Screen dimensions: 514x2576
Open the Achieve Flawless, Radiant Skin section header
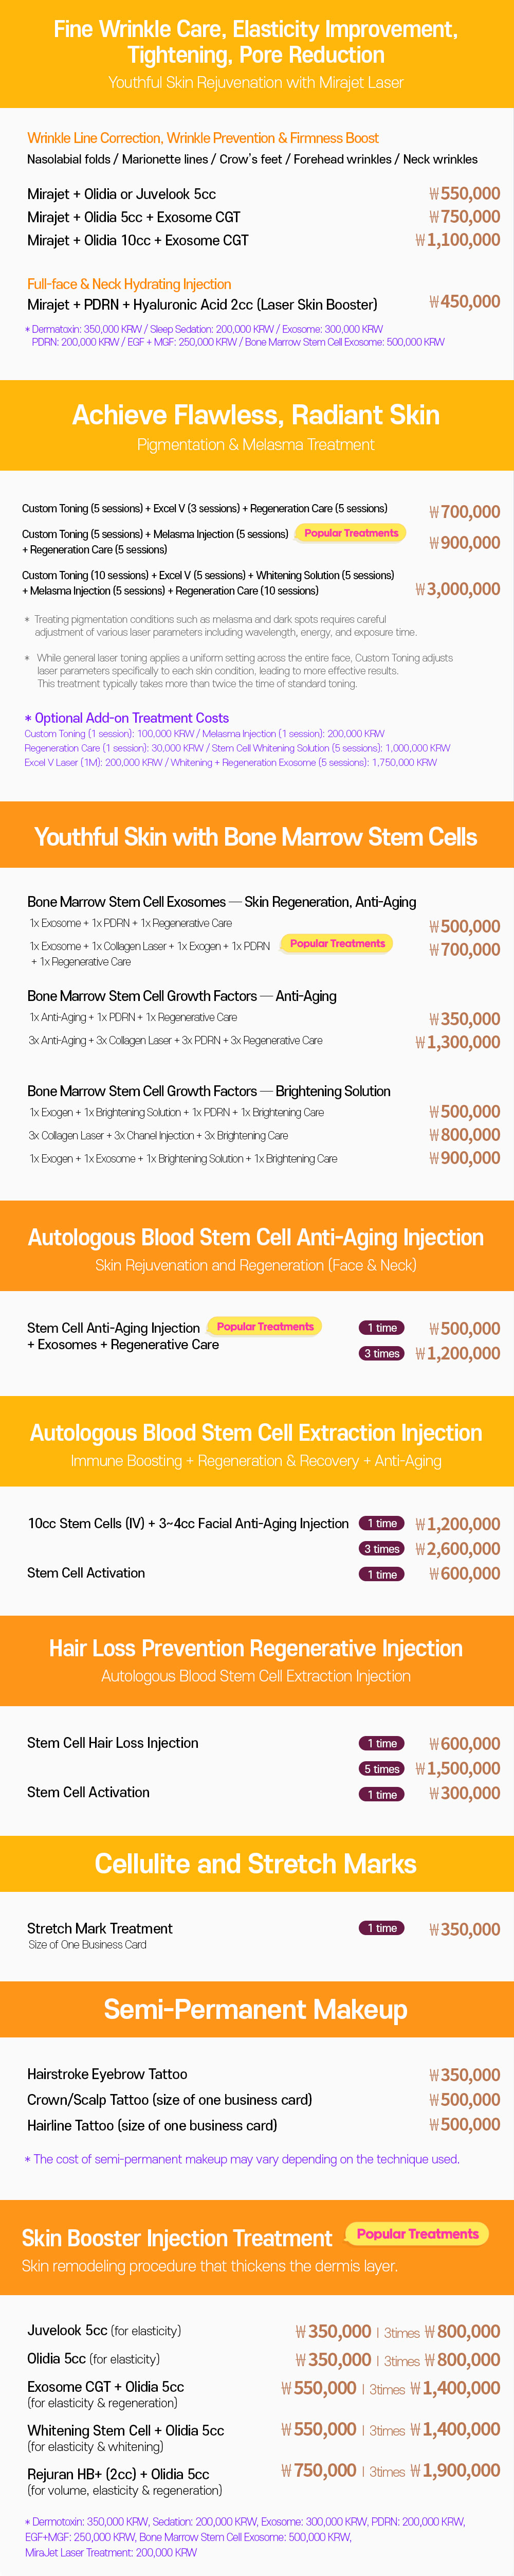[257, 425]
